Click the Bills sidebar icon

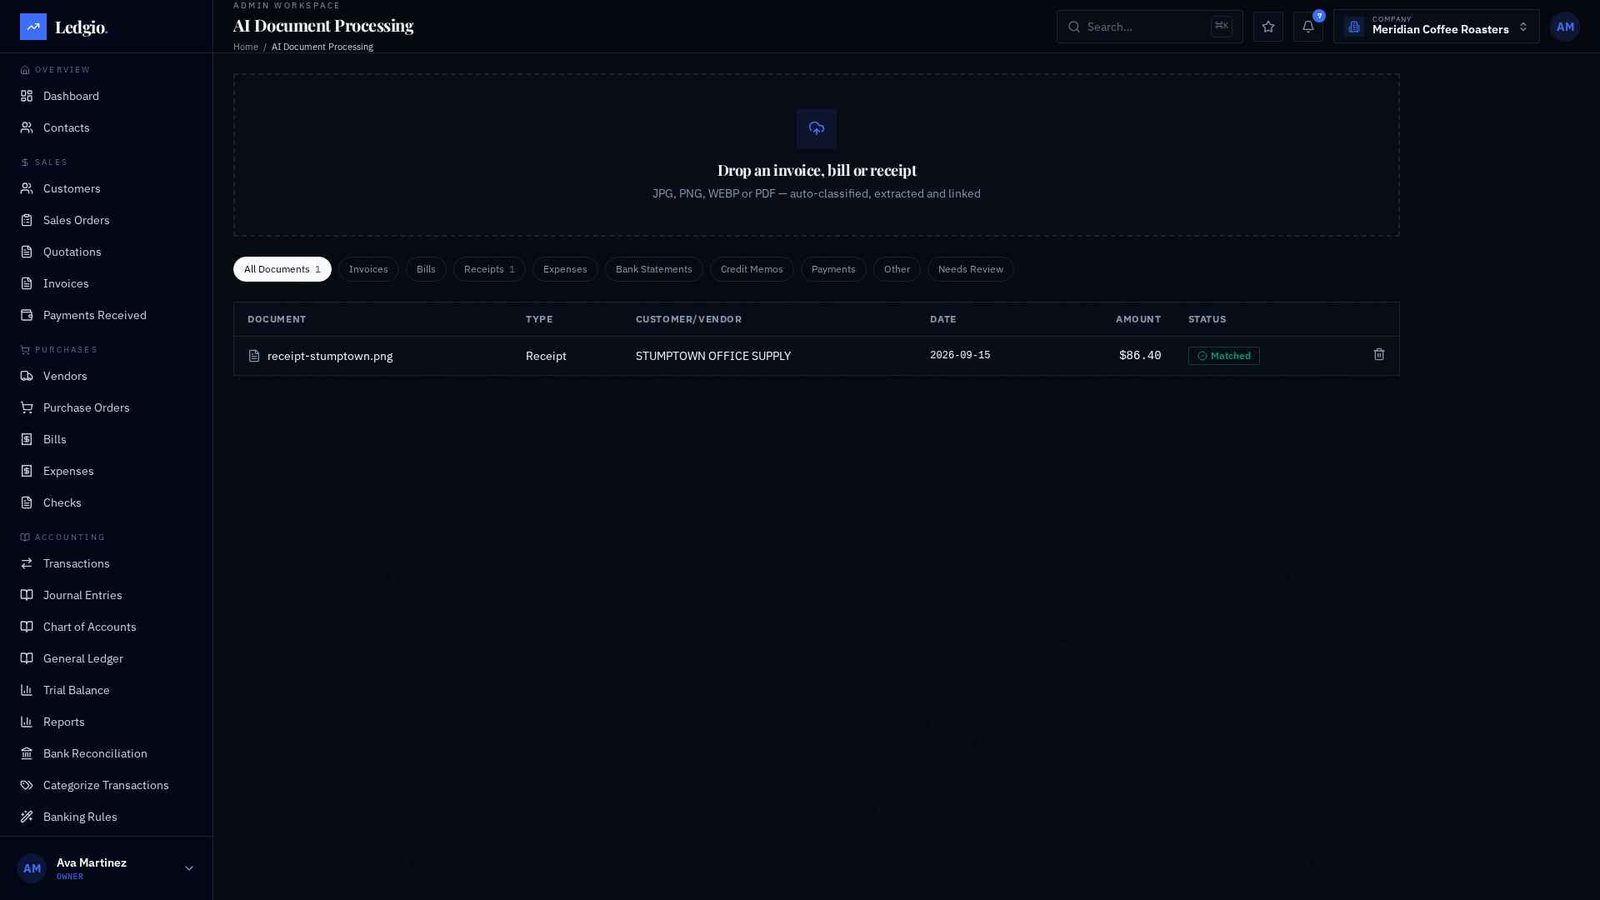[x=27, y=439]
